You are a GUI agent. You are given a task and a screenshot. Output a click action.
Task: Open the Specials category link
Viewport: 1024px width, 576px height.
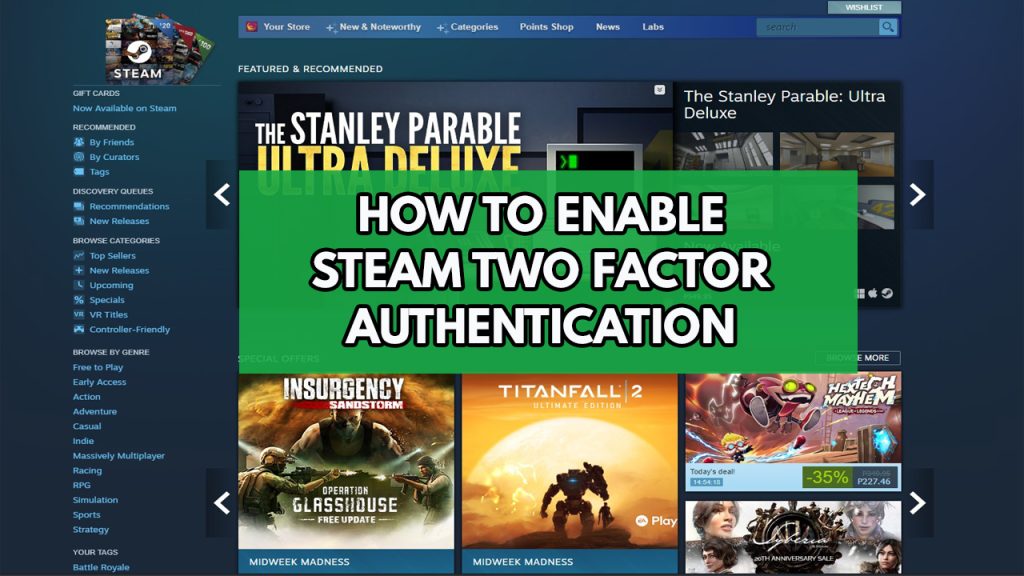(106, 300)
